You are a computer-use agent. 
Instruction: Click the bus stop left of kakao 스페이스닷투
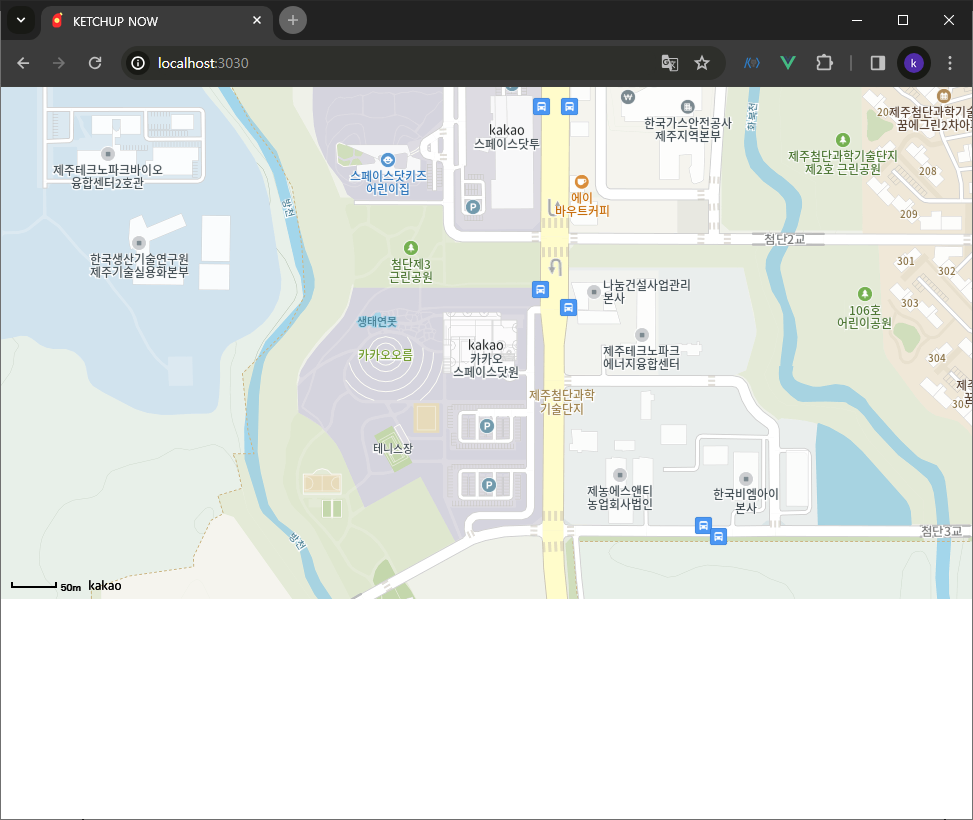click(x=541, y=106)
